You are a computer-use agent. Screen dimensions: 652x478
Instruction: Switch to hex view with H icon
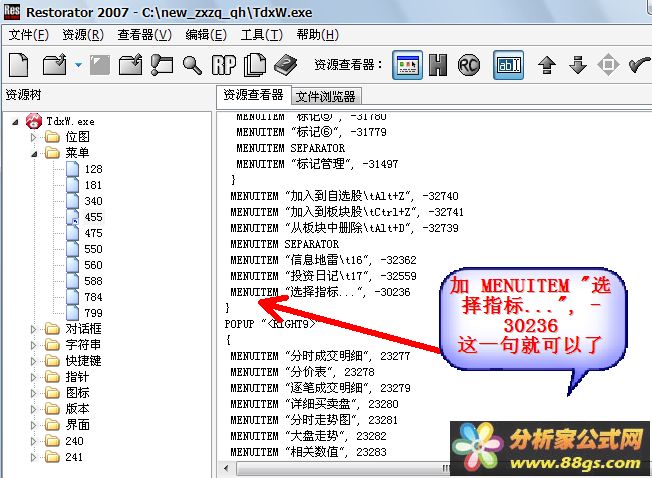[438, 65]
